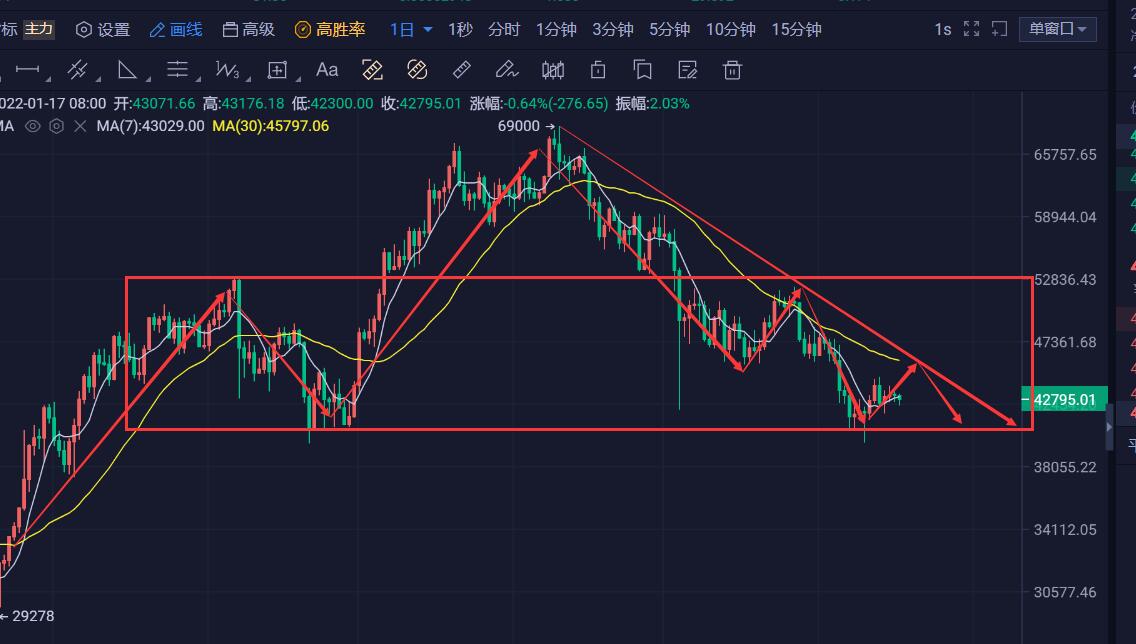This screenshot has height=644, width=1136.
Task: Click the trash can delete drawings icon
Action: (x=732, y=70)
